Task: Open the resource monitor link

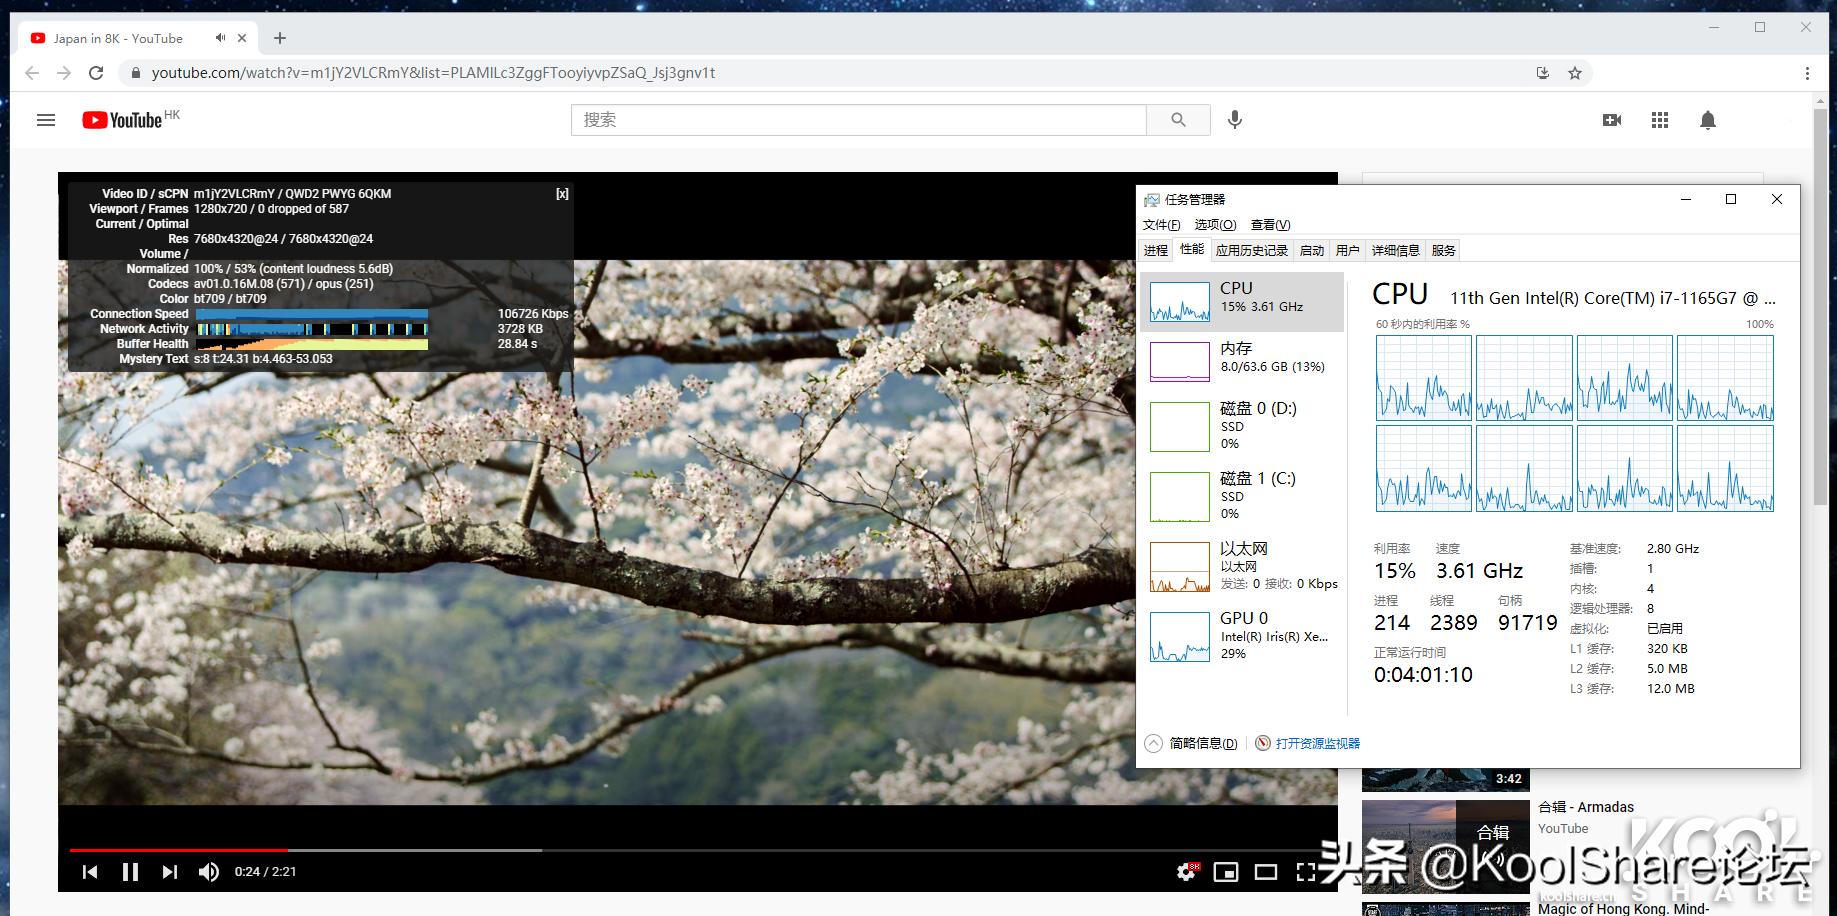Action: [1317, 743]
